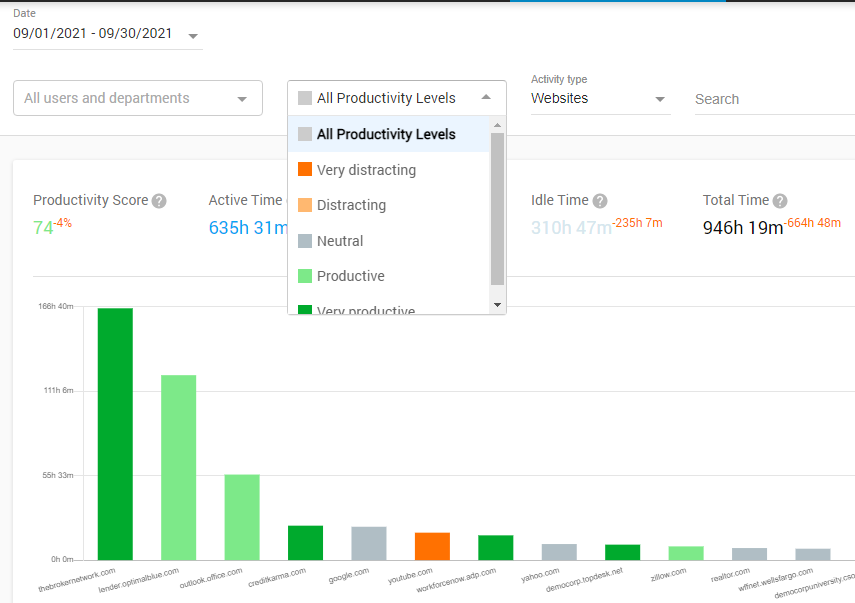Click the thebrokernetwork.com bar in chart
Screen dimensions: 855x603
[x=115, y=434]
